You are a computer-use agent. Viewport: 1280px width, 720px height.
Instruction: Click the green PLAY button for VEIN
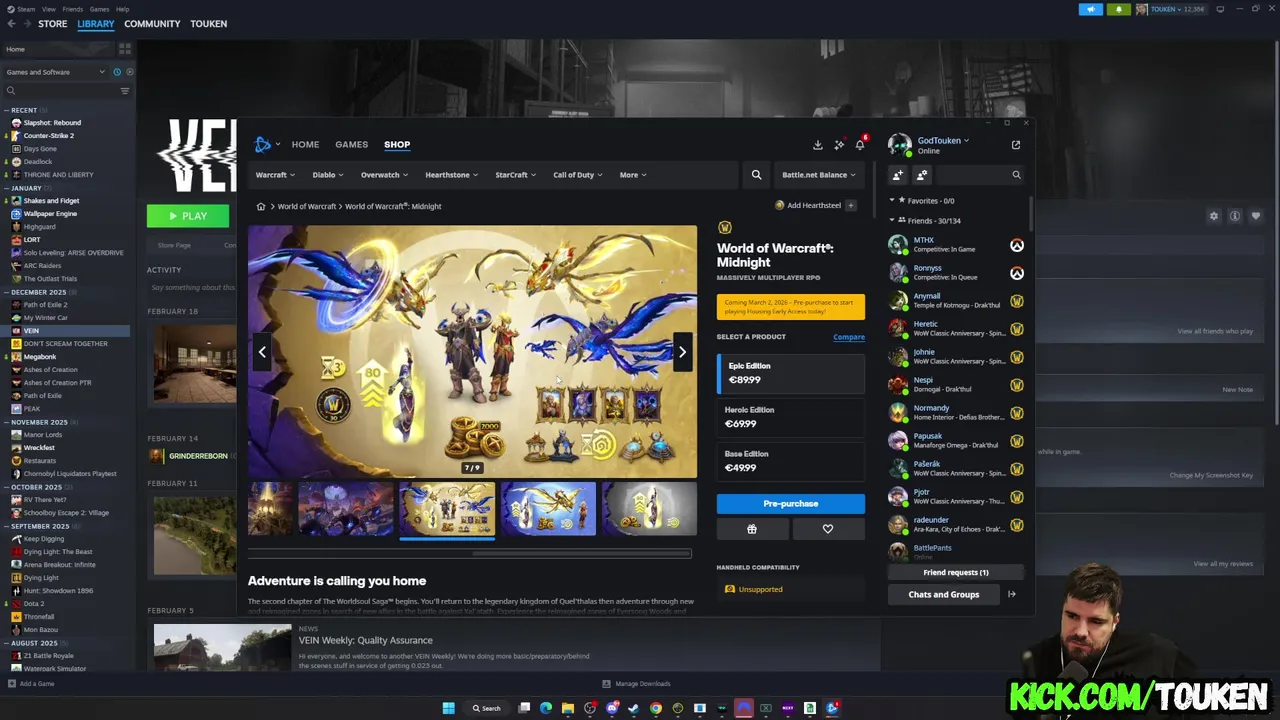[188, 216]
